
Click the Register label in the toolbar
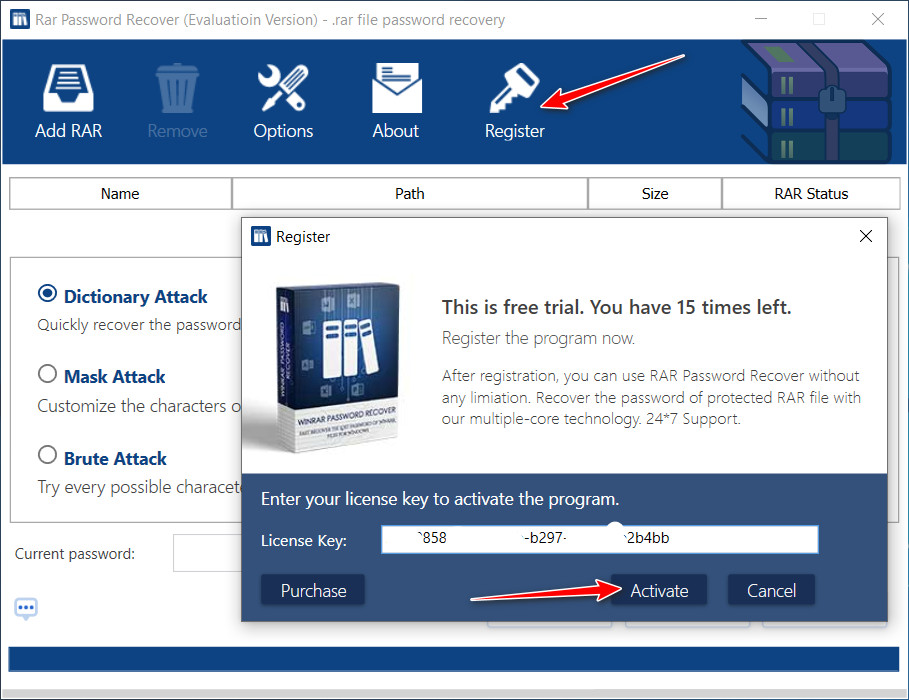[x=515, y=132]
